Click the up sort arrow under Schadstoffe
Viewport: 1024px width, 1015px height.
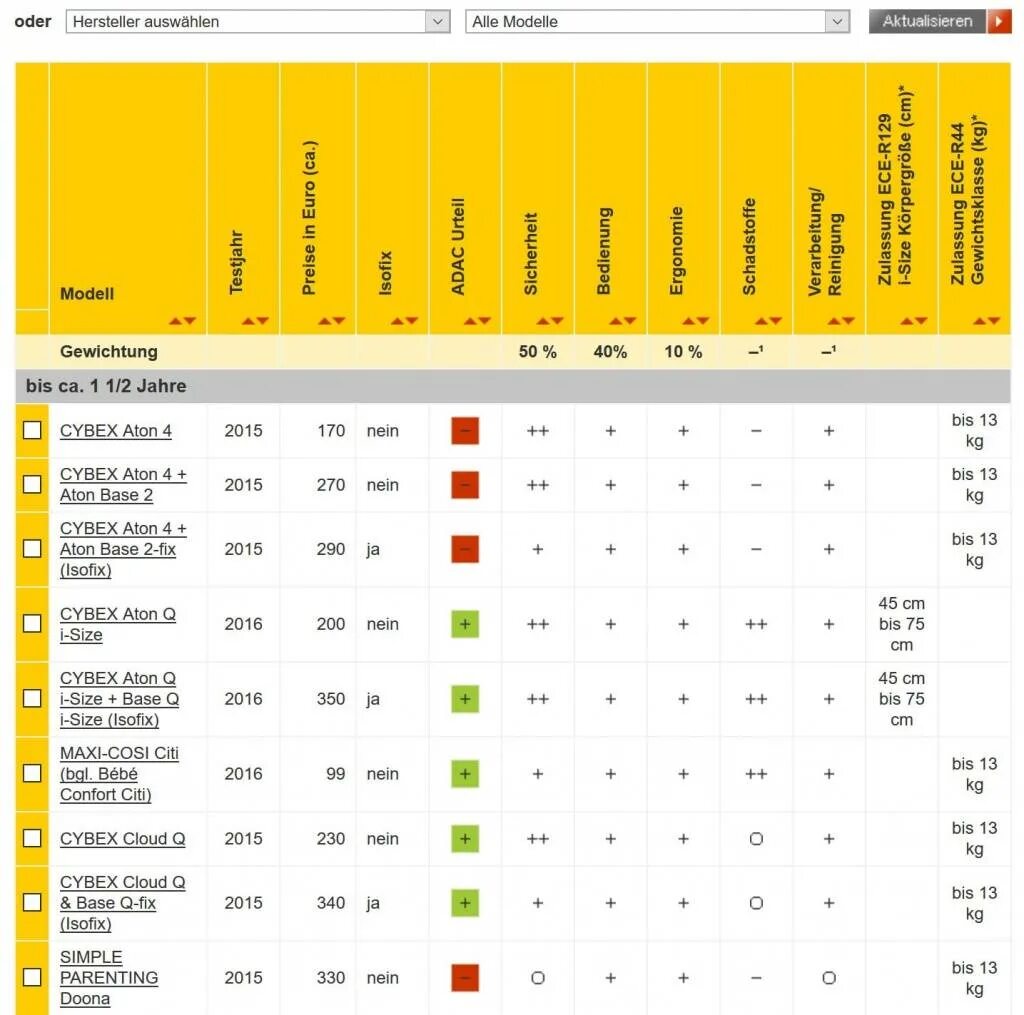pos(761,321)
